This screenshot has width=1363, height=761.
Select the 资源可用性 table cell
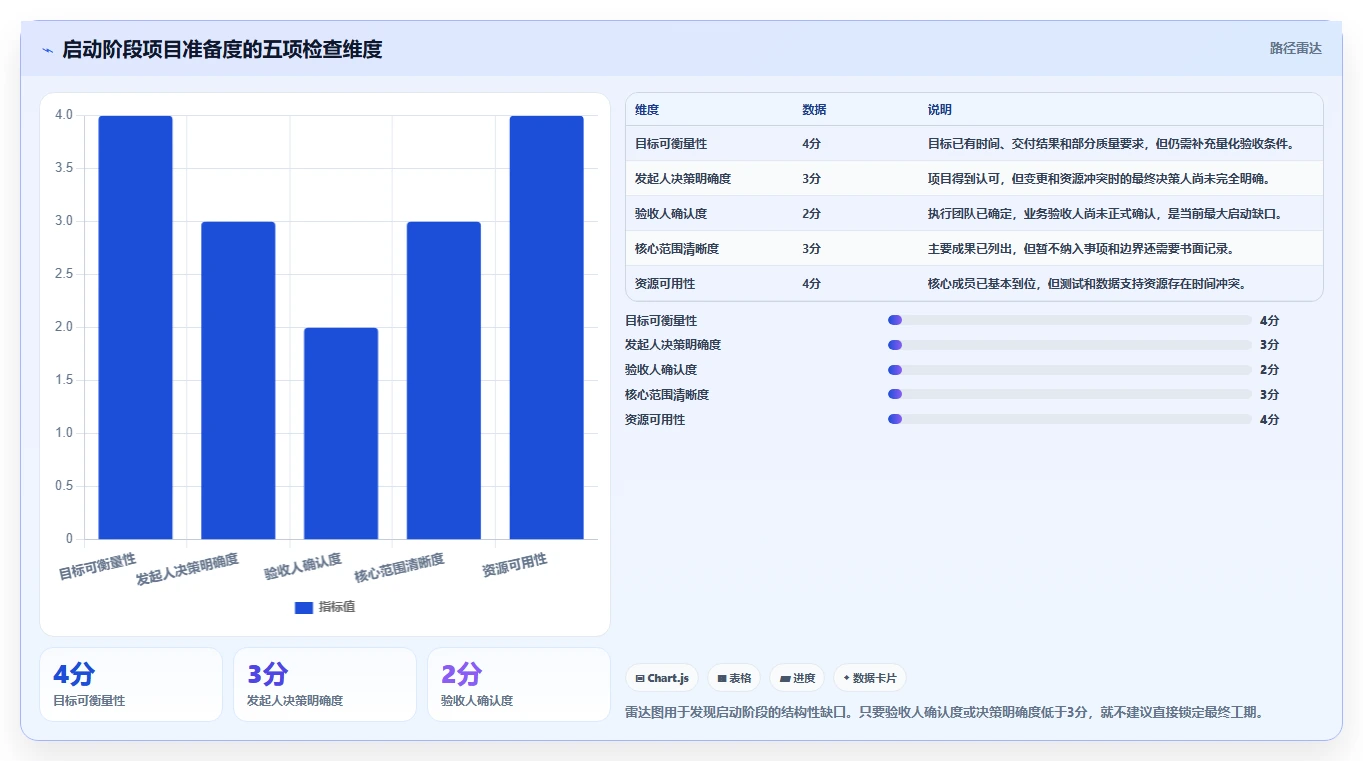click(x=665, y=284)
